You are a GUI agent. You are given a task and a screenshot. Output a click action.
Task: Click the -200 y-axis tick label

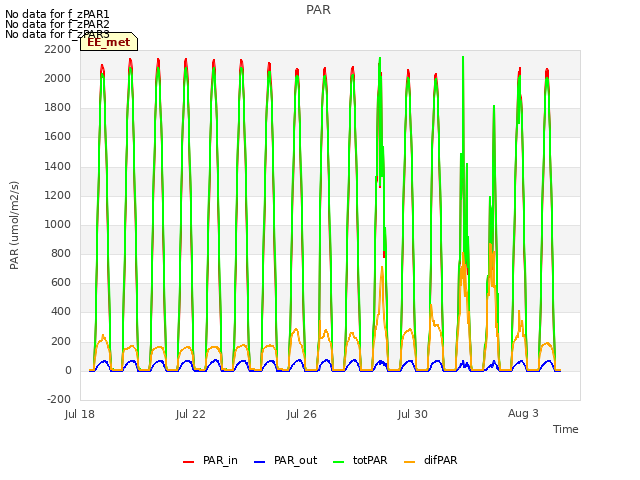pos(59,400)
